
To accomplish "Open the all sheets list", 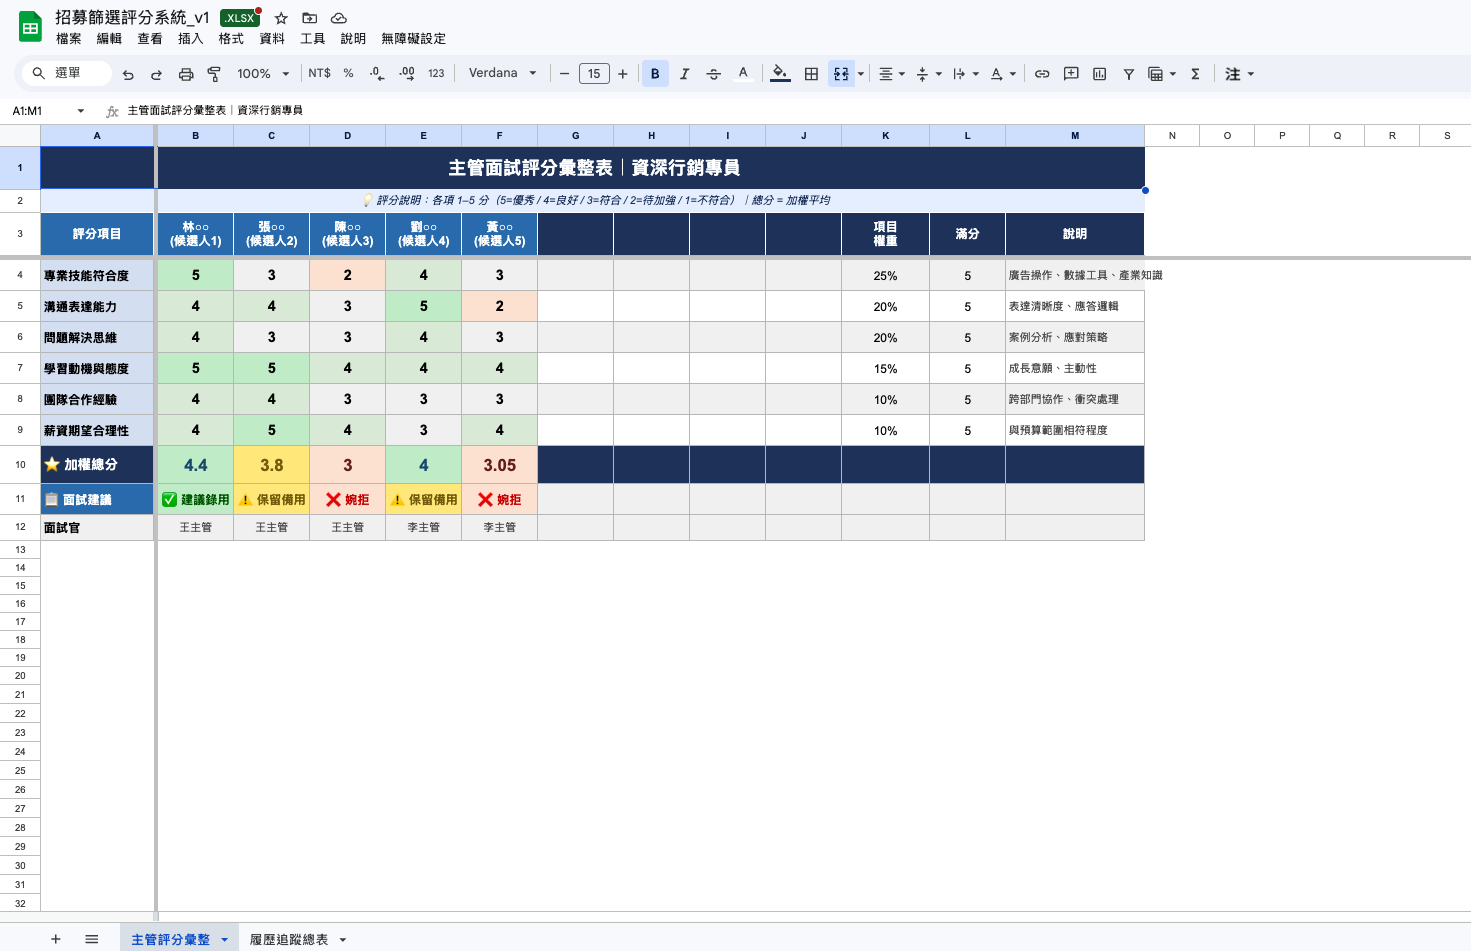I will [x=92, y=939].
